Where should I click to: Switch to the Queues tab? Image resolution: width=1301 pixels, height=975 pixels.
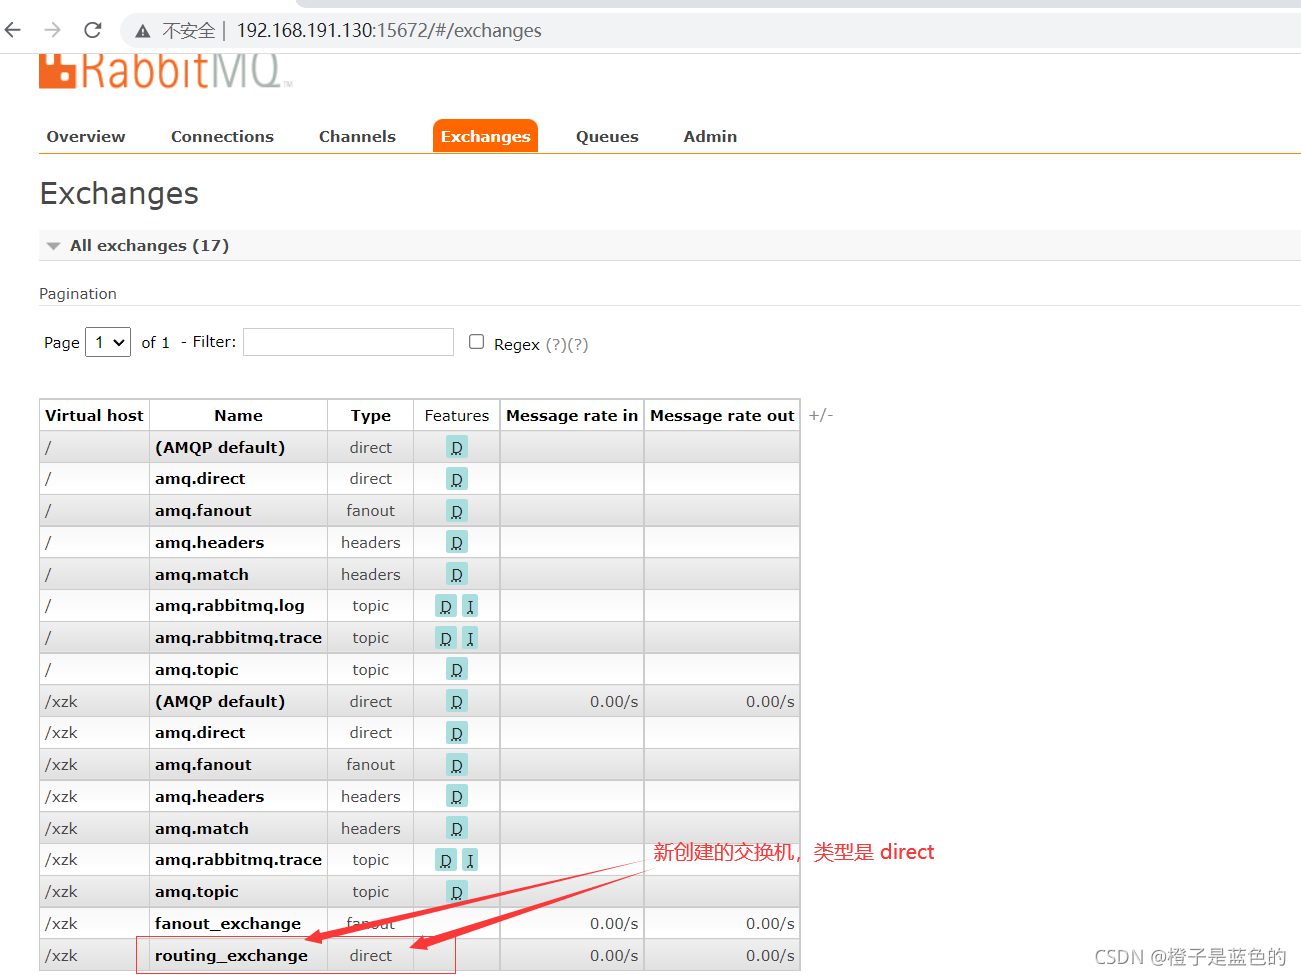pyautogui.click(x=607, y=137)
